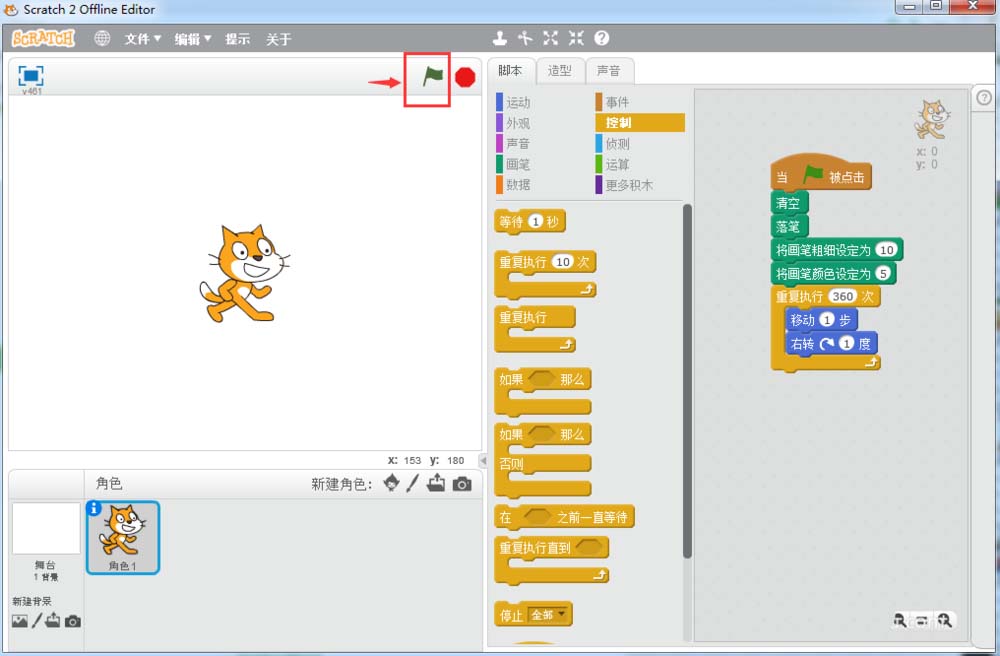
Task: Open the 关于 about menu
Action: pyautogui.click(x=279, y=39)
